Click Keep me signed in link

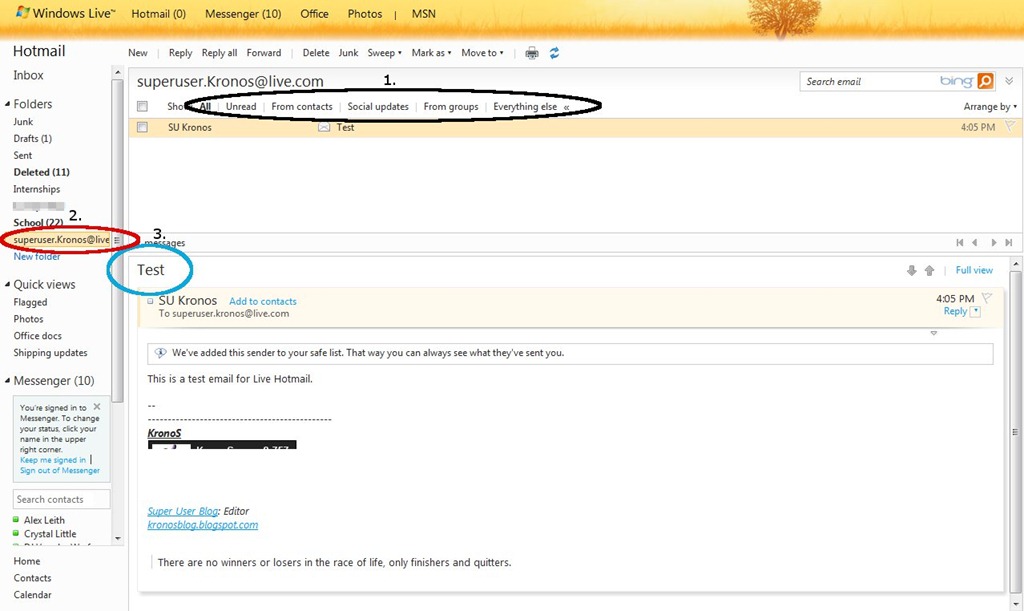[53, 460]
